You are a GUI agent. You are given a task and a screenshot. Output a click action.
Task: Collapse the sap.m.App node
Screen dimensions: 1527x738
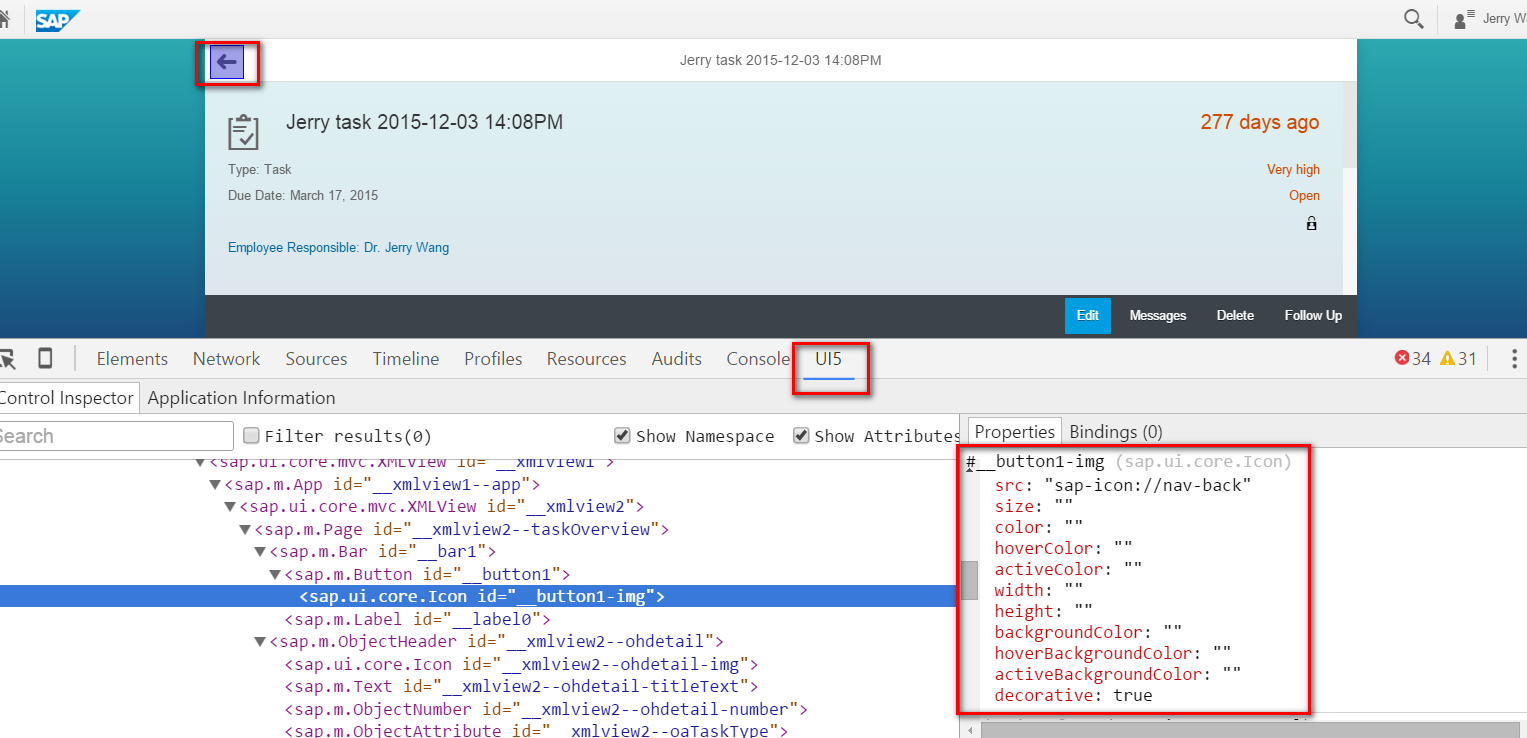[215, 485]
